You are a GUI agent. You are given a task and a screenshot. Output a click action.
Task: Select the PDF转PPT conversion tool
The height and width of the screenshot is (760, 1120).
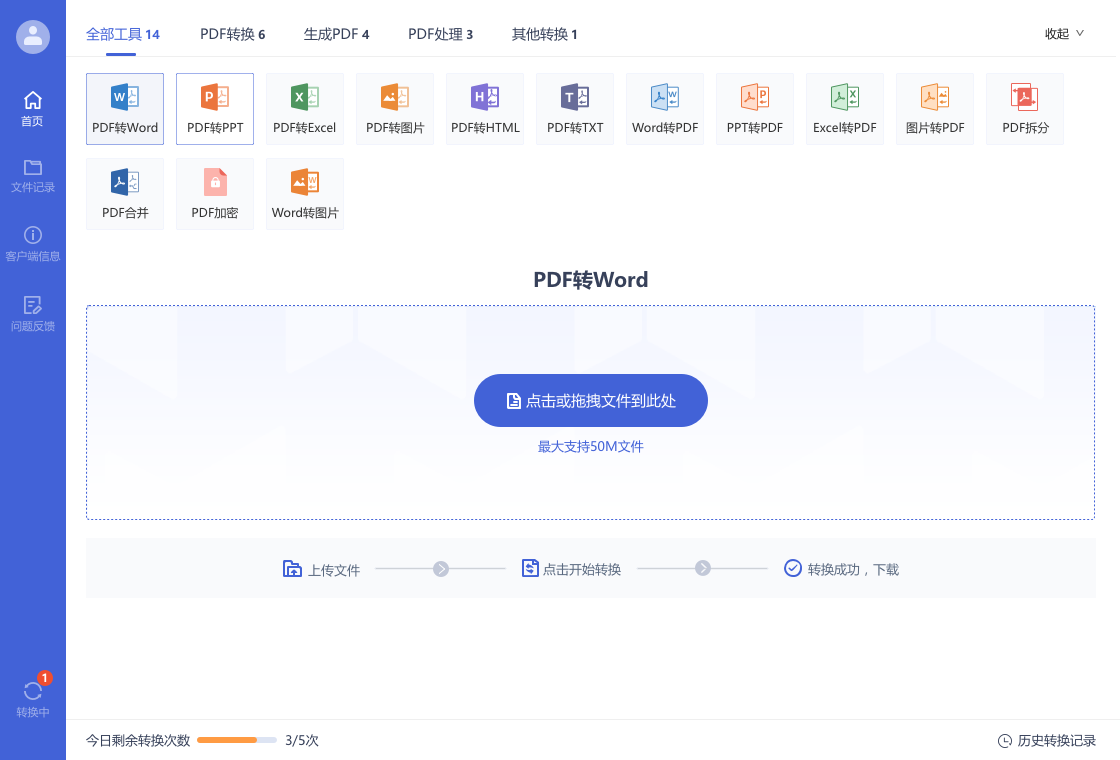(x=214, y=108)
